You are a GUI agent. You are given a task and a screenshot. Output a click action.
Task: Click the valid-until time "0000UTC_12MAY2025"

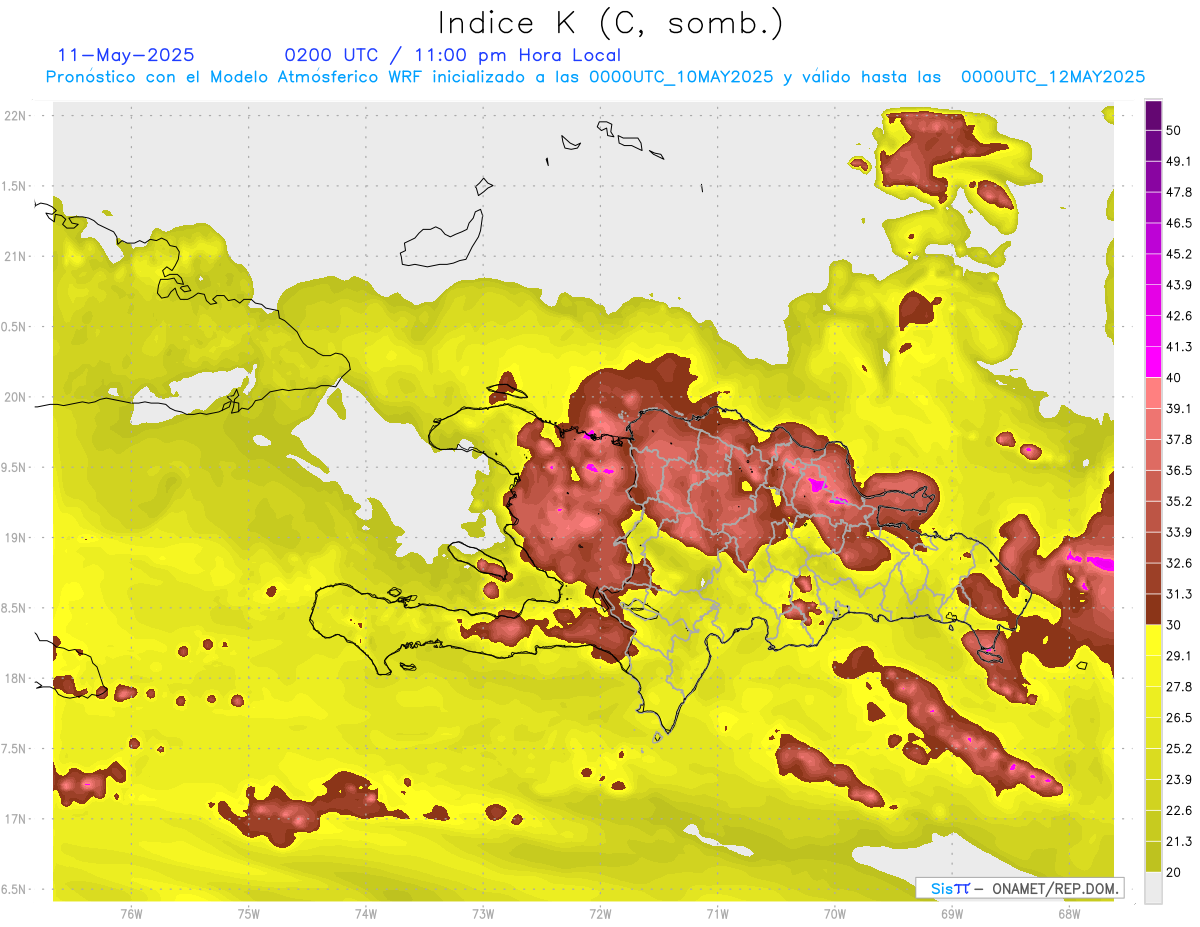(1053, 77)
